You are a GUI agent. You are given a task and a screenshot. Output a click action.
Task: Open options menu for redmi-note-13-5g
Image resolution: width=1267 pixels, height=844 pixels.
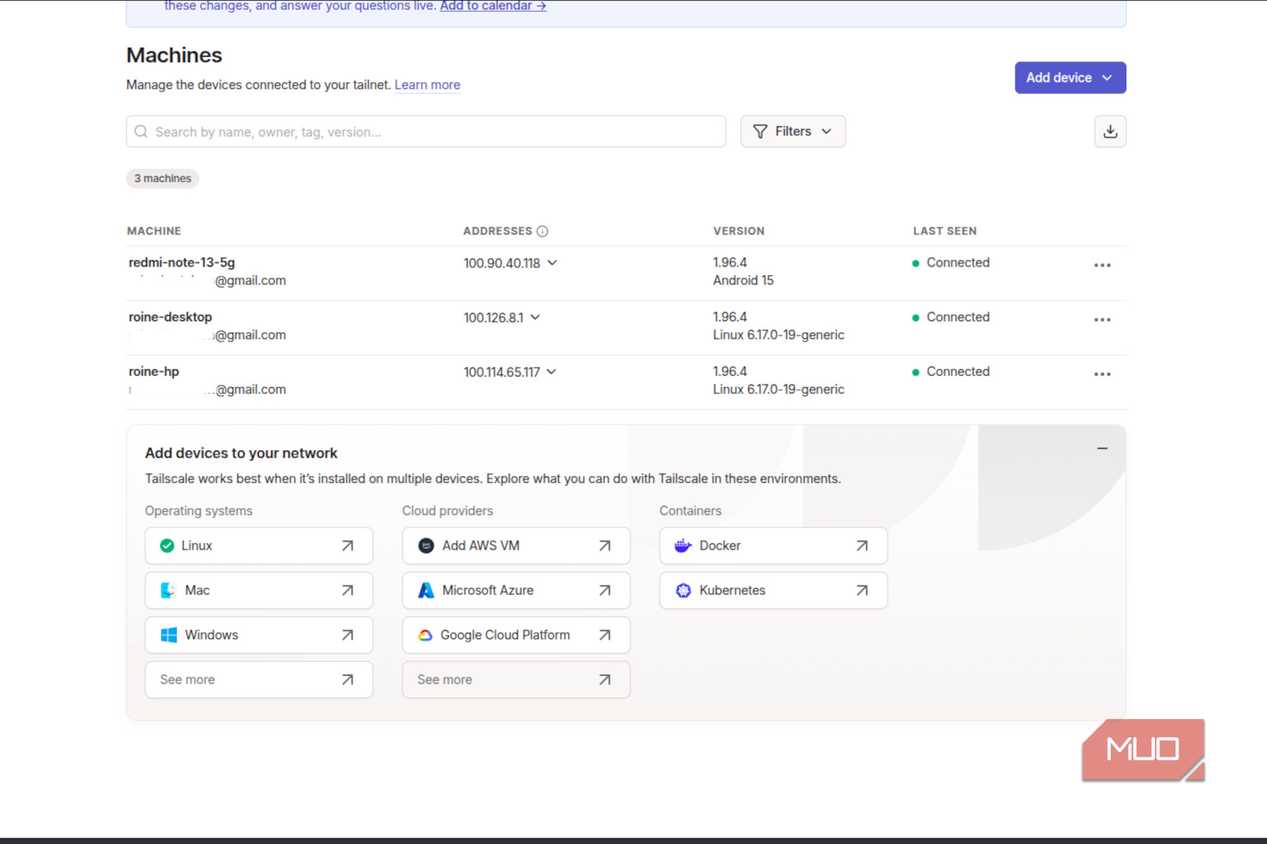[1102, 265]
